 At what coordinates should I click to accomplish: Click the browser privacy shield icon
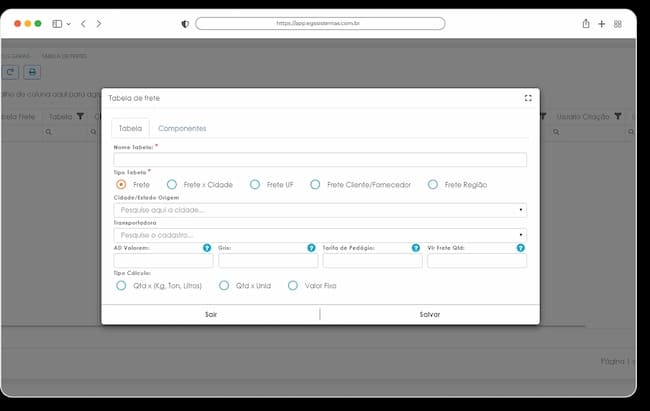click(x=185, y=24)
